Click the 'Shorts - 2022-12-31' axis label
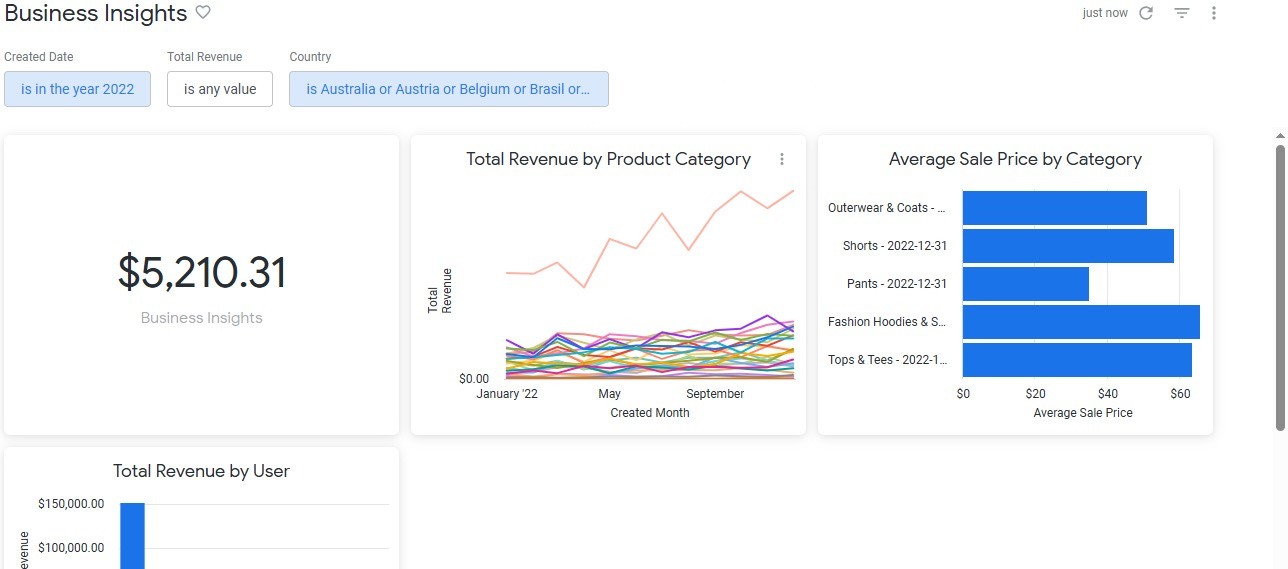 click(x=895, y=246)
